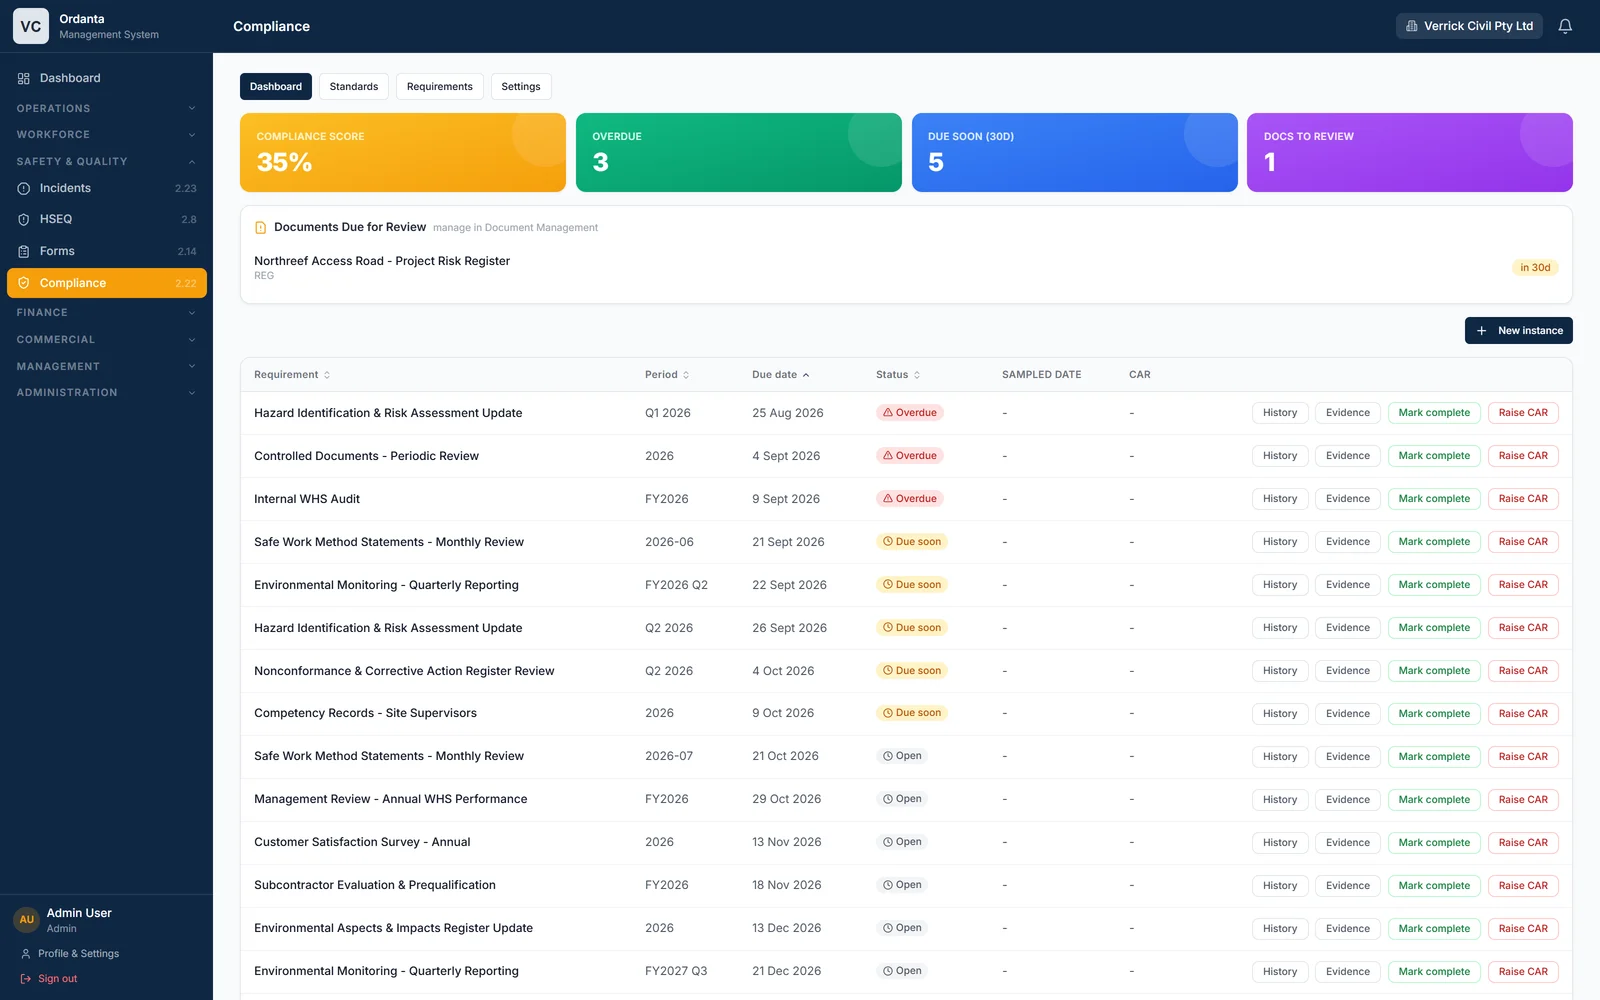Expand the Operations sidebar section

106,108
